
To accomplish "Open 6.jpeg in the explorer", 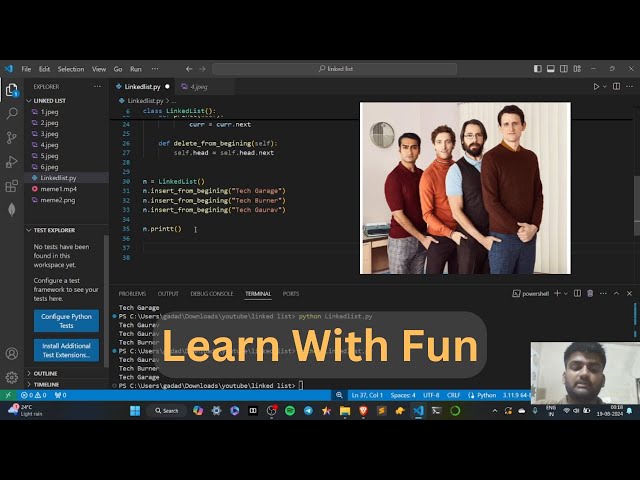I will click(49, 167).
